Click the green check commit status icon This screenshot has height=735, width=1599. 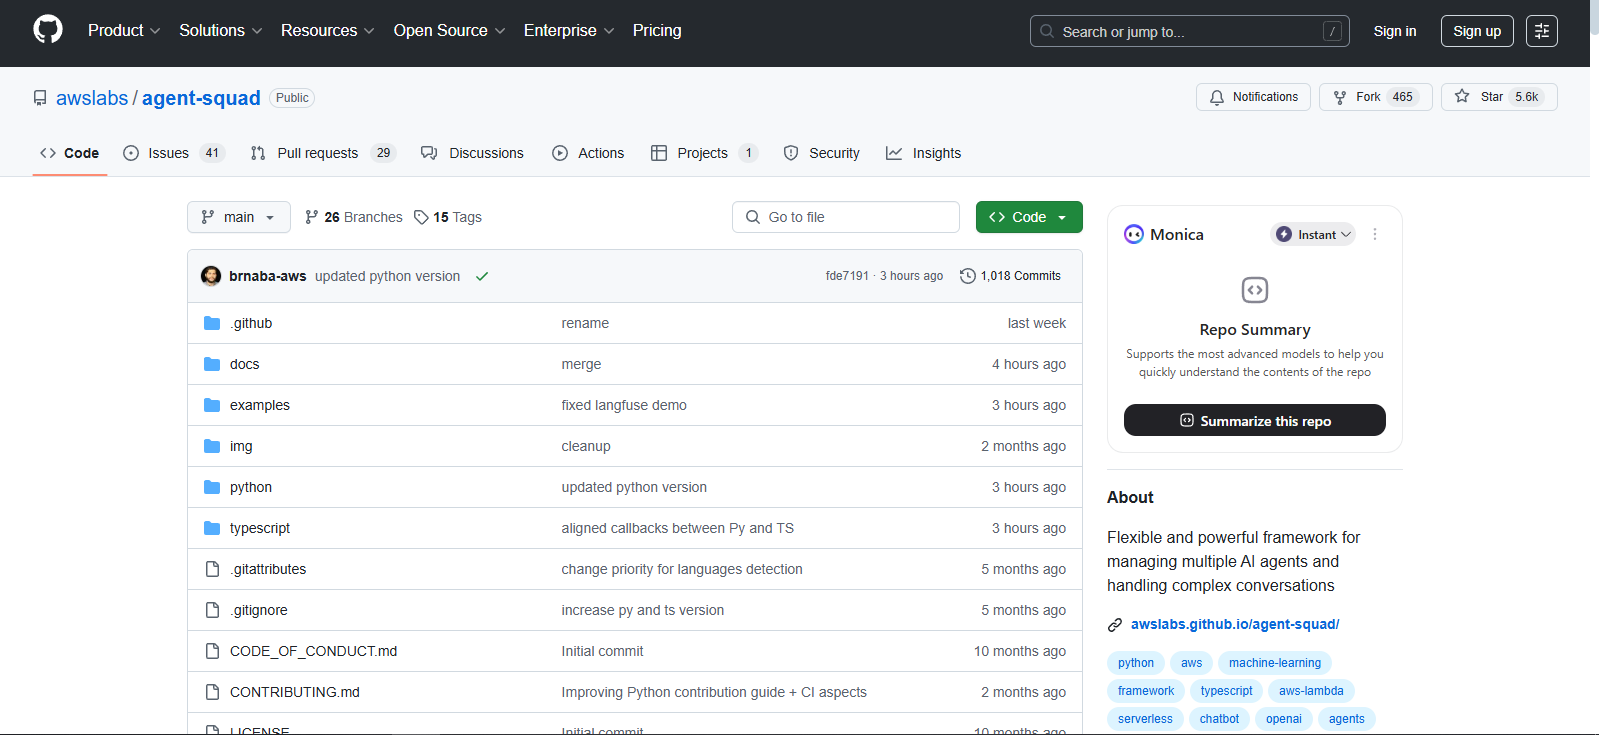pos(482,276)
